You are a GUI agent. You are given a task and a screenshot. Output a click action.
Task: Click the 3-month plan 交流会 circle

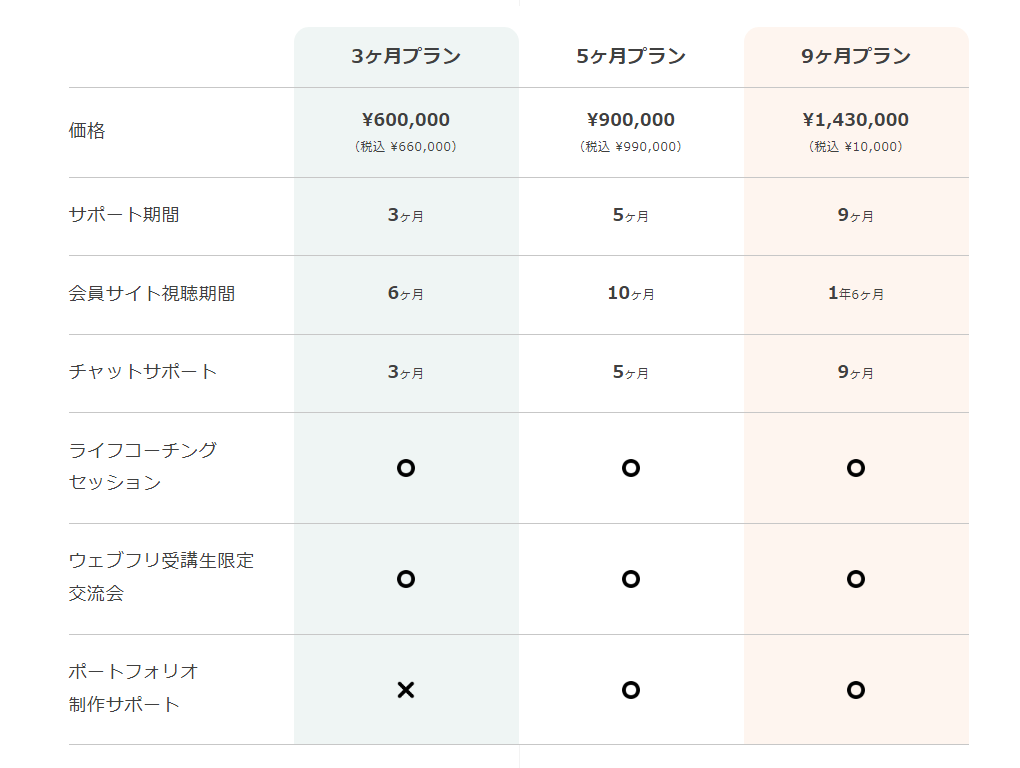pyautogui.click(x=405, y=579)
